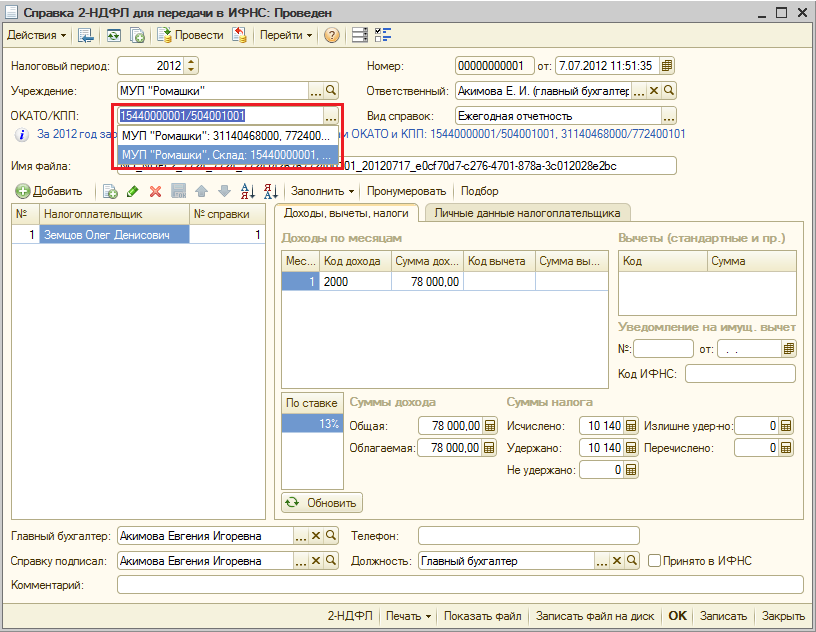Open calendar next to the document date
This screenshot has width=816, height=632.
pos(667,66)
